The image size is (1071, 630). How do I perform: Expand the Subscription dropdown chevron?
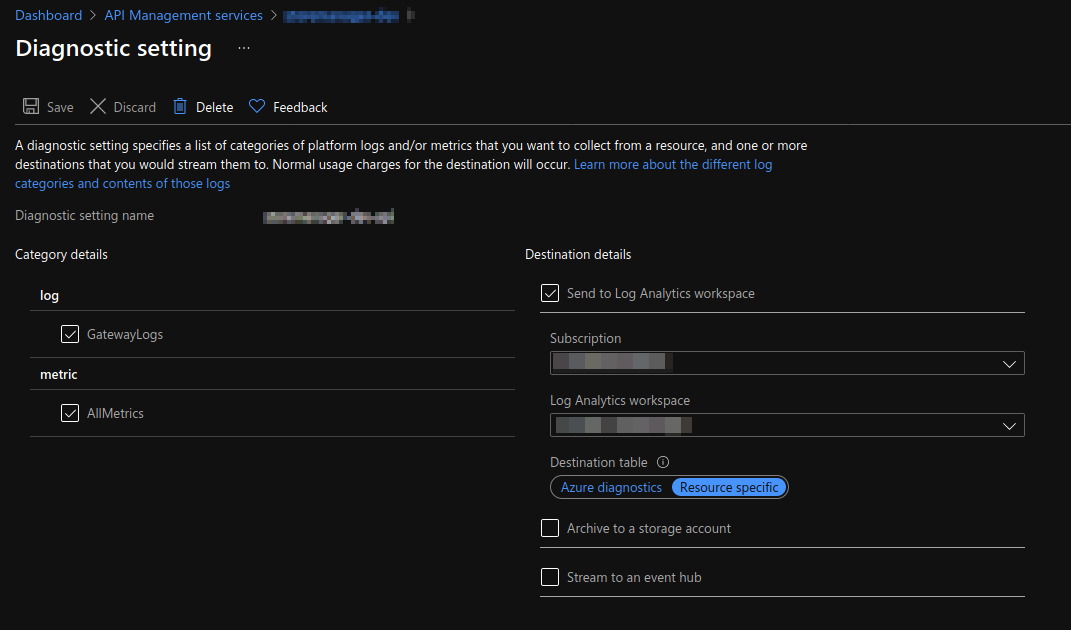[1009, 363]
